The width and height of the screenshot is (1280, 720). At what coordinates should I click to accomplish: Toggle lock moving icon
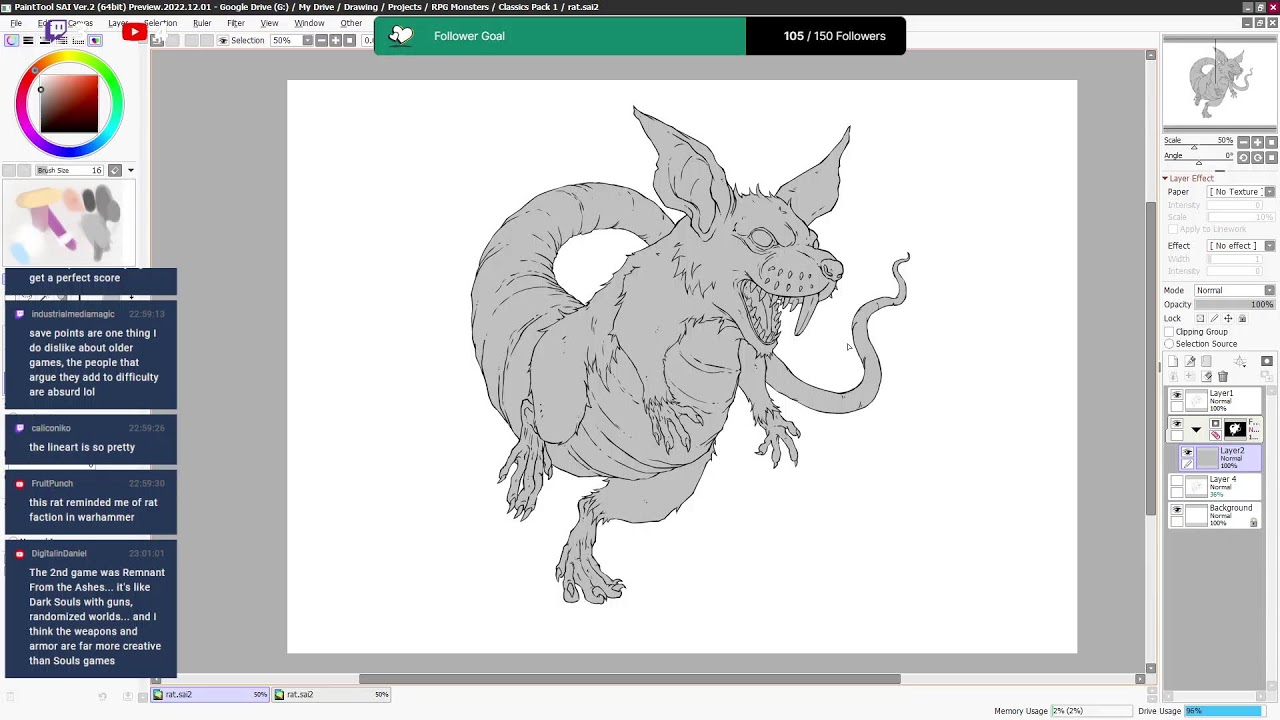click(1228, 318)
